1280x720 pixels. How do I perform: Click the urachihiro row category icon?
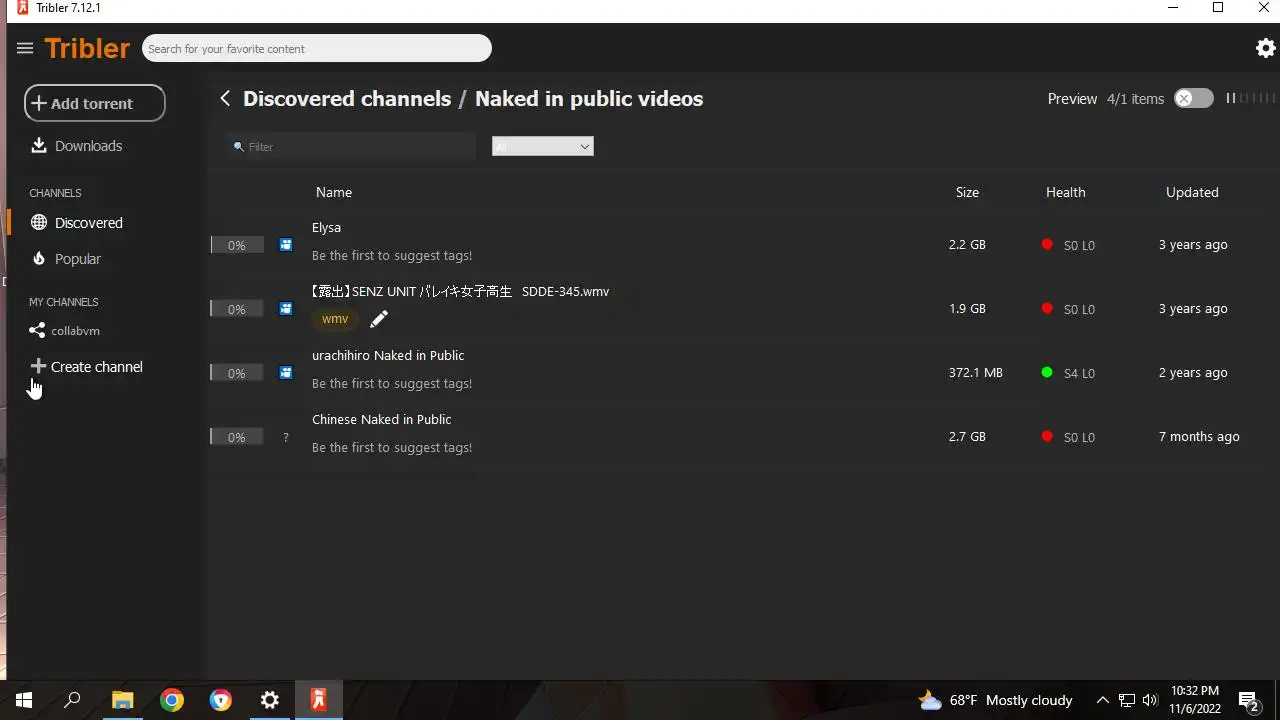click(x=286, y=373)
